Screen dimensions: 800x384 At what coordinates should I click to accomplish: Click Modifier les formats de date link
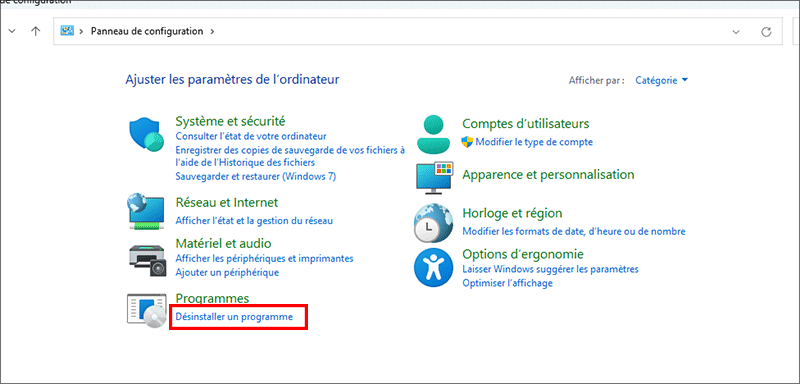pos(573,232)
